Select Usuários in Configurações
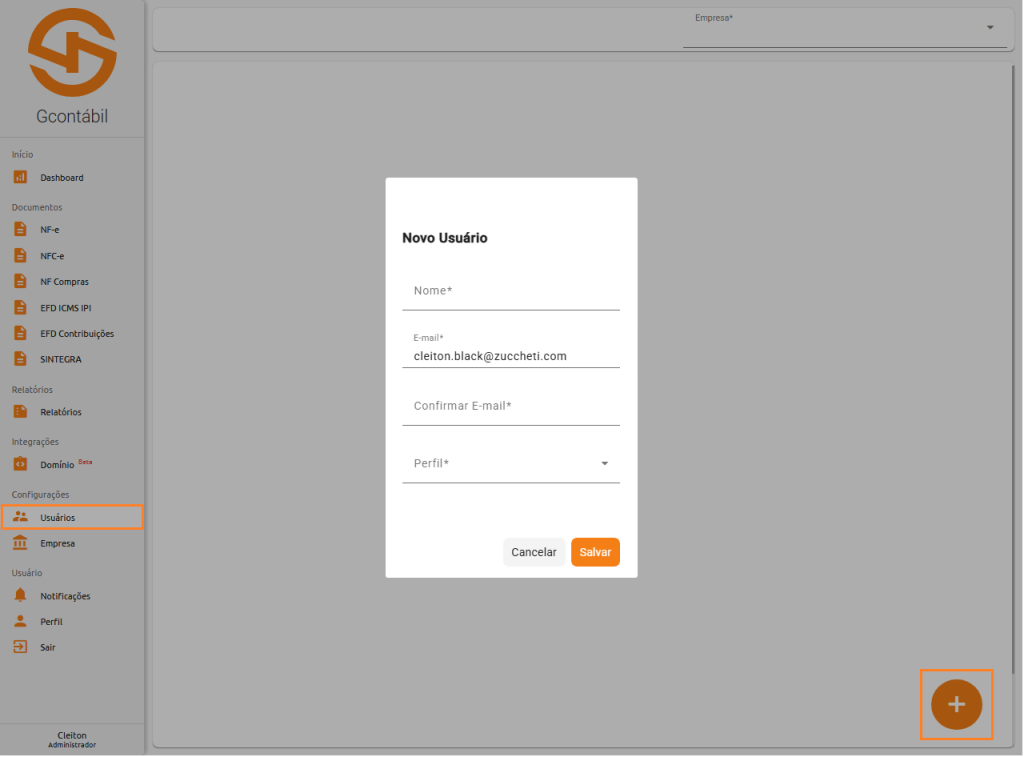The width and height of the screenshot is (1024, 757). [72, 517]
